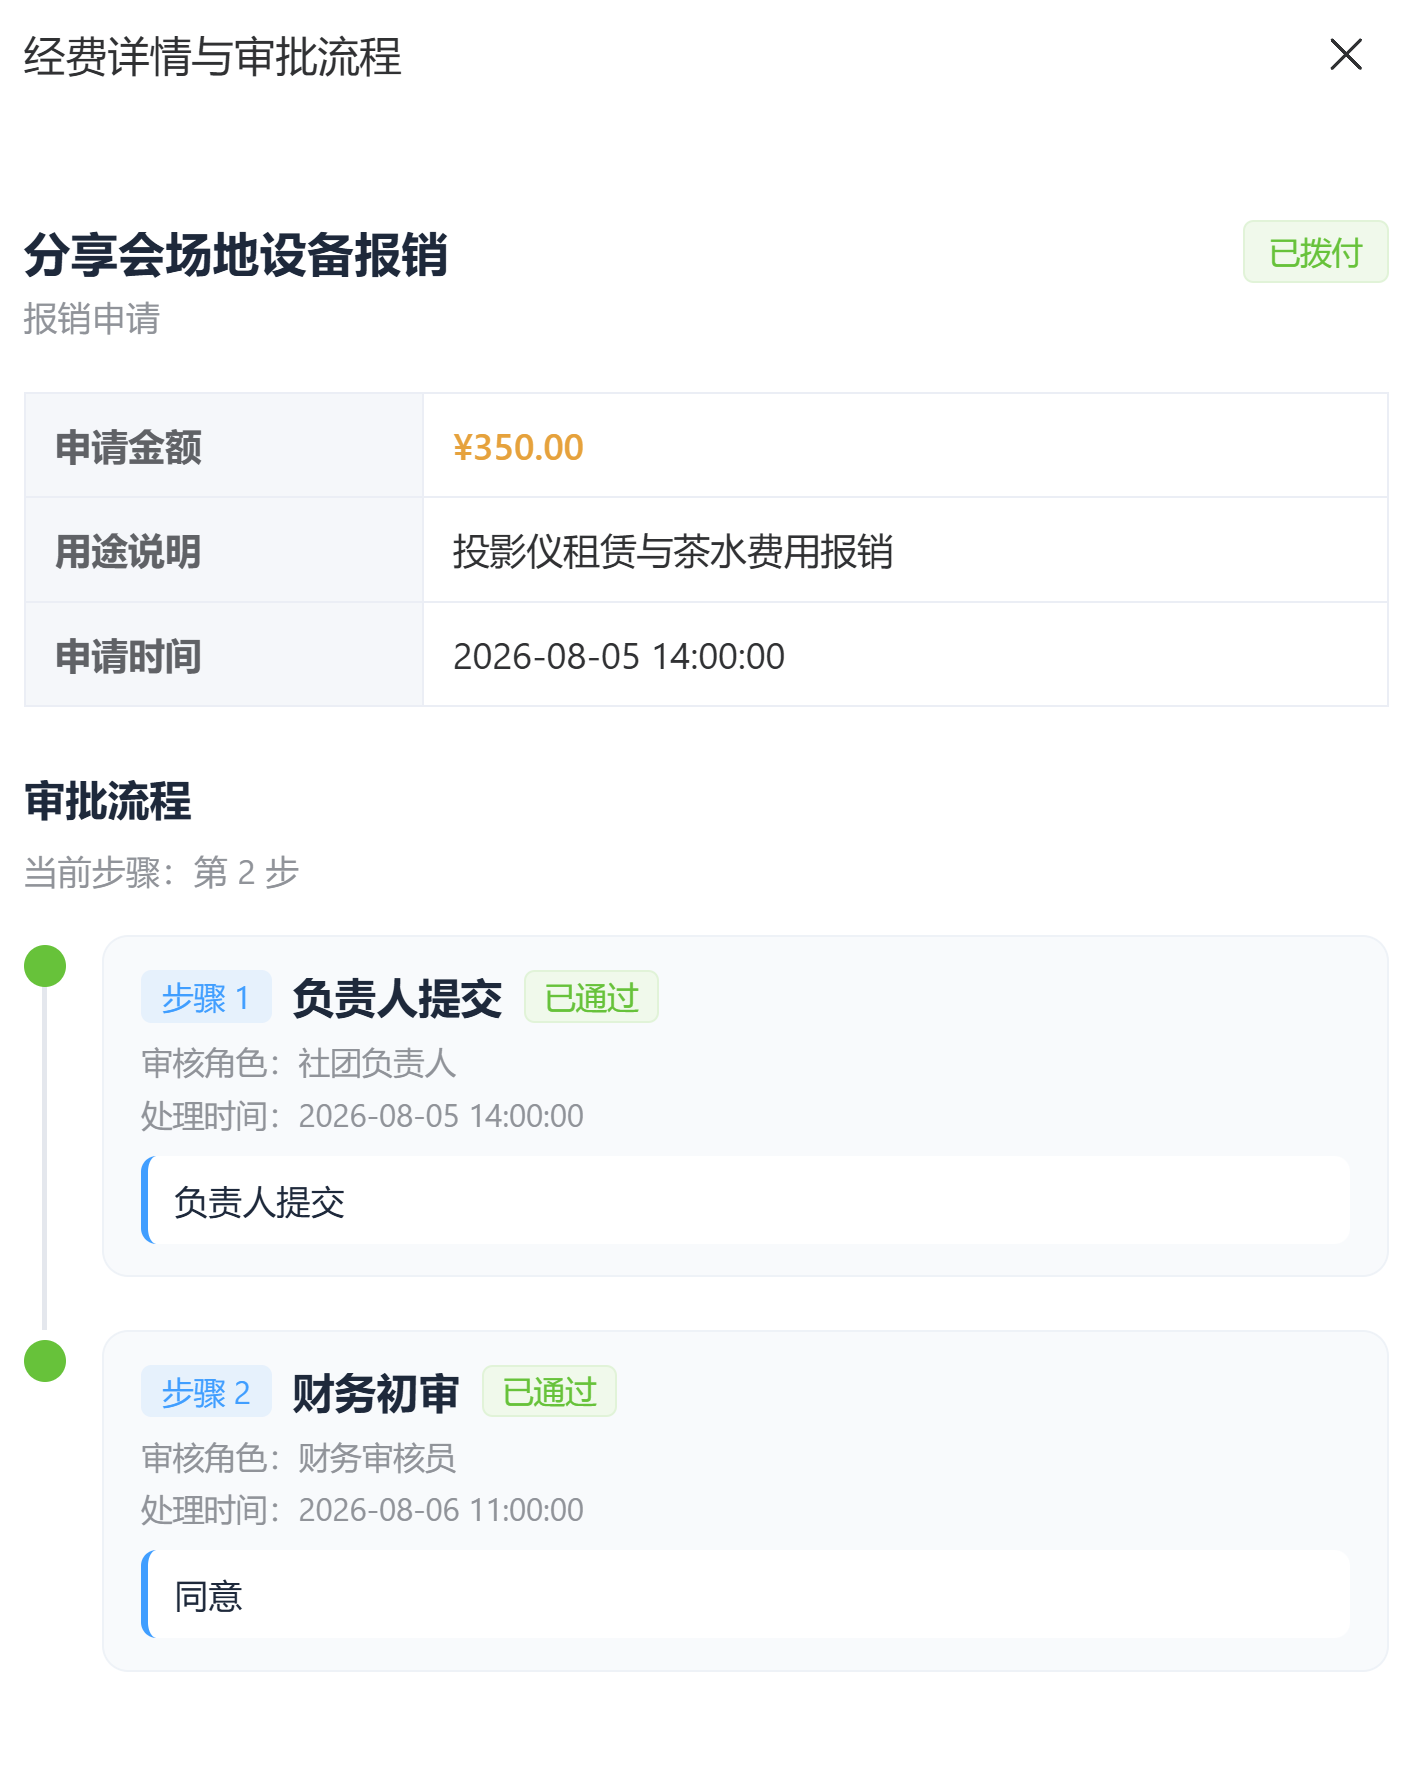Click the ¥350.00 amount value

[x=518, y=447]
